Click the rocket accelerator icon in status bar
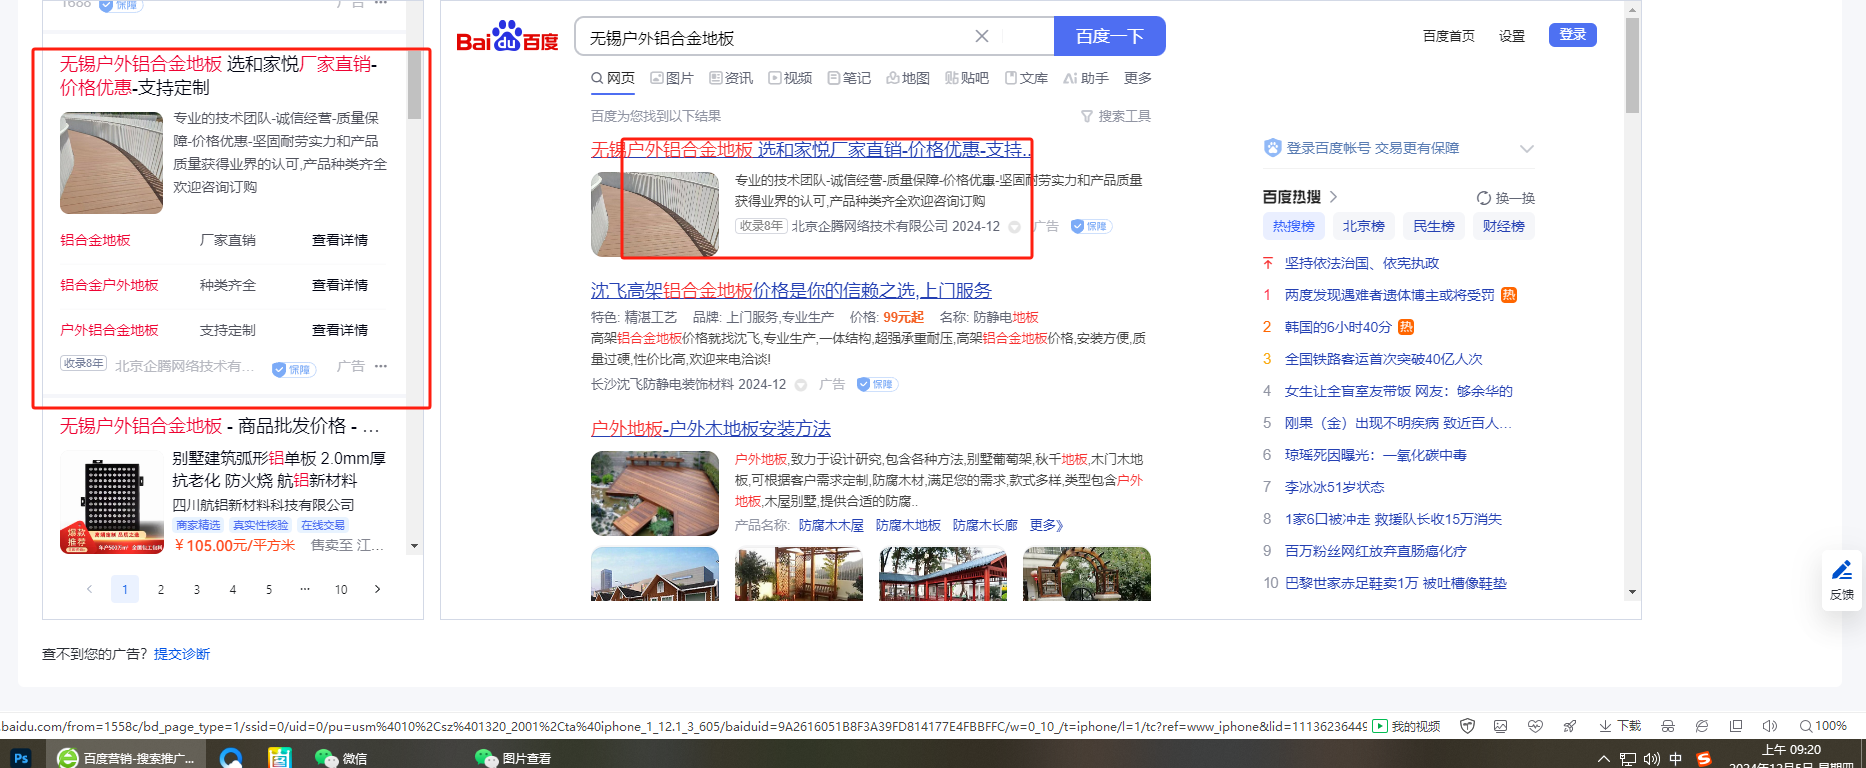Viewport: 1866px width, 768px height. [1570, 726]
